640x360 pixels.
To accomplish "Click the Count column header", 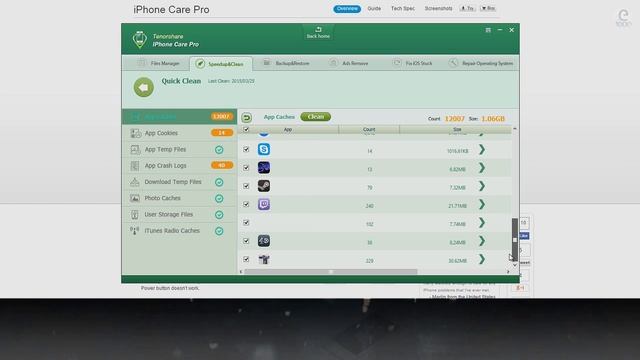I will coord(369,129).
